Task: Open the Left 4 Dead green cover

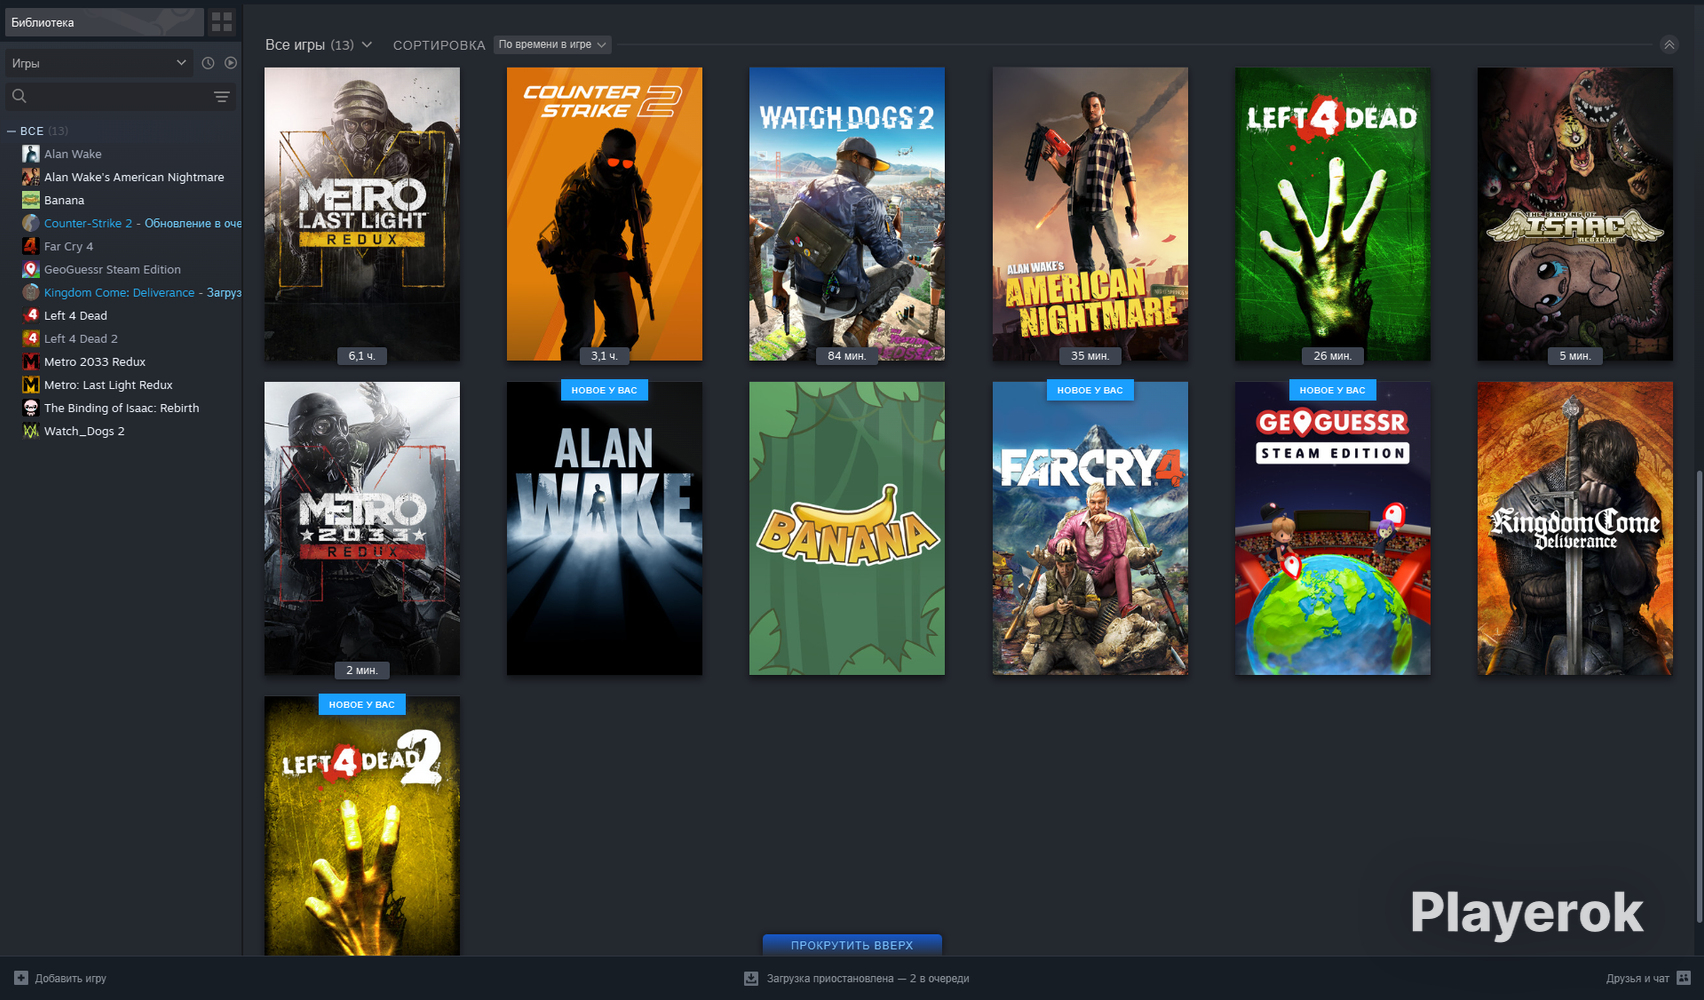Action: 1332,214
